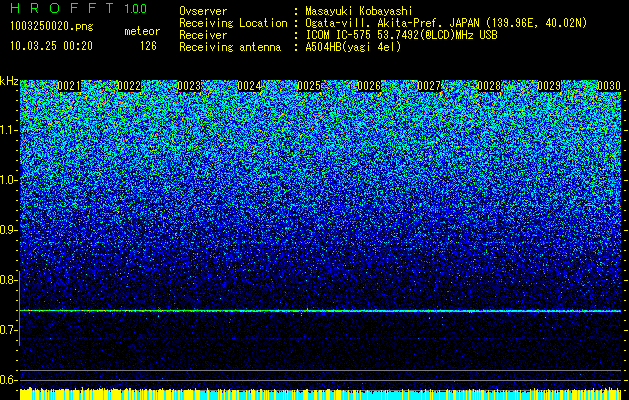Click the bright horizontal carrier signal line
Screen dimensions: 629x400
click(320, 311)
